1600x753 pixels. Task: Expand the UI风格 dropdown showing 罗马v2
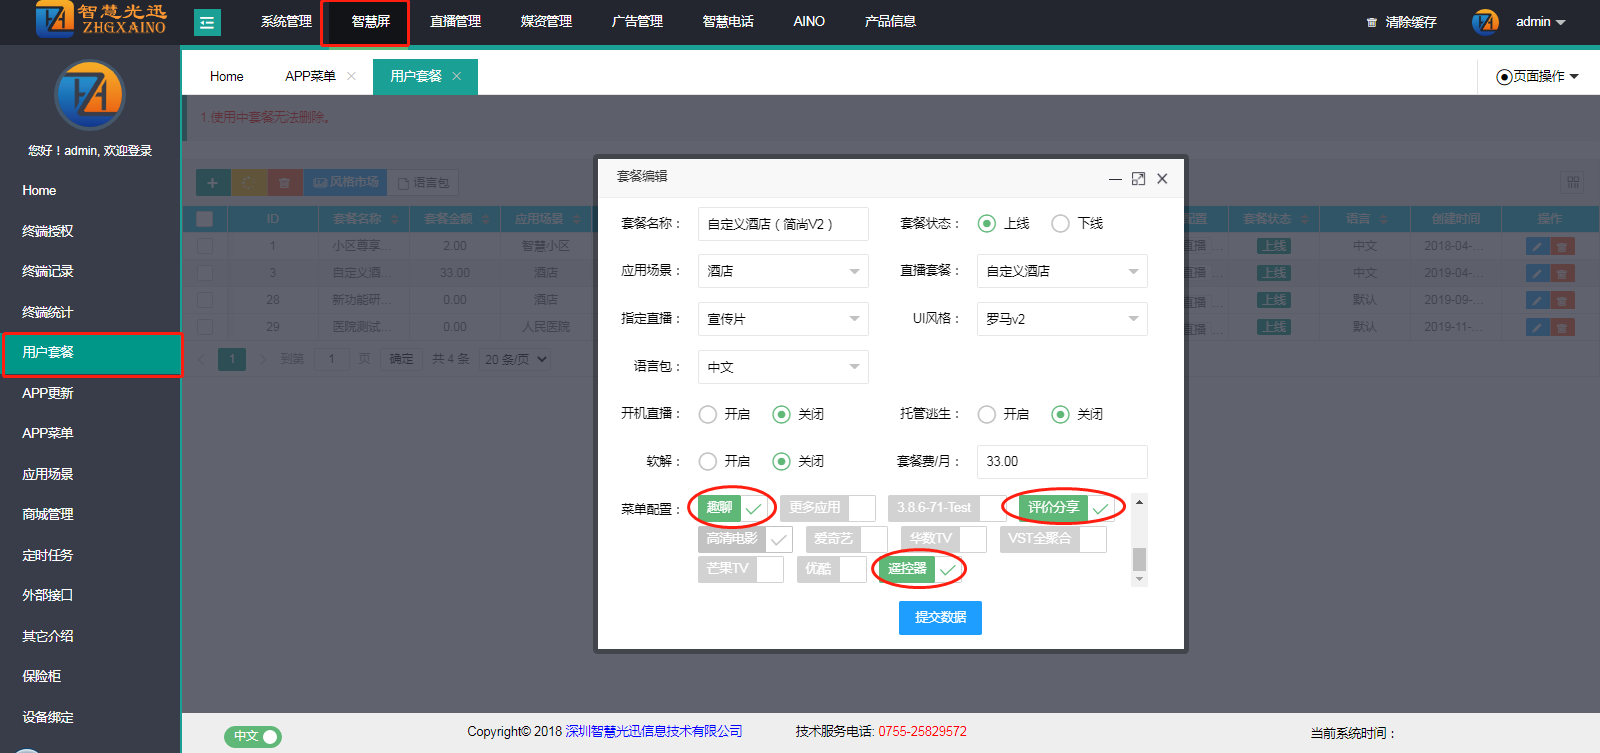point(1061,319)
